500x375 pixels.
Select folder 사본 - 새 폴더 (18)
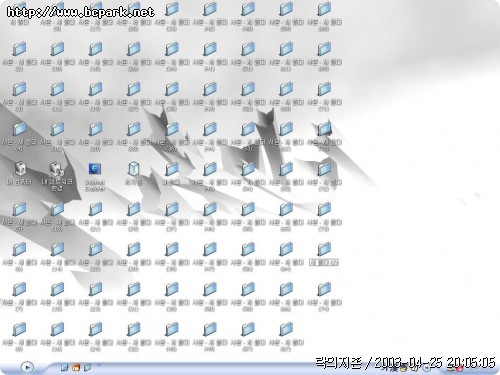(95, 56)
